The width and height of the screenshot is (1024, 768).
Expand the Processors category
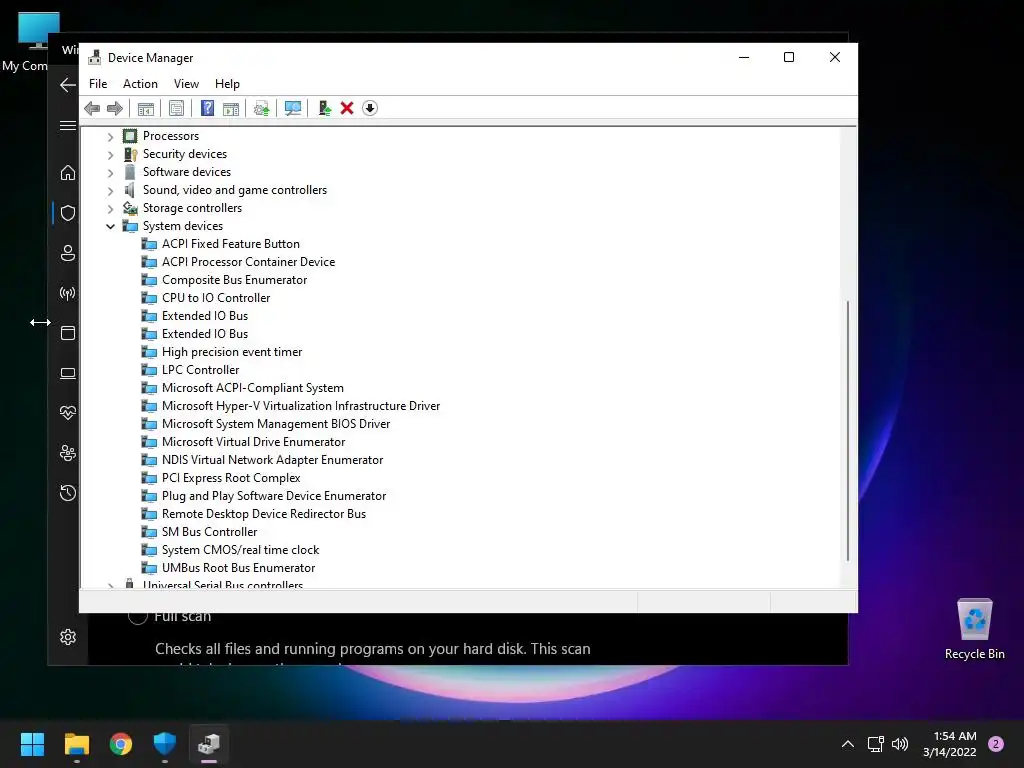pos(110,136)
